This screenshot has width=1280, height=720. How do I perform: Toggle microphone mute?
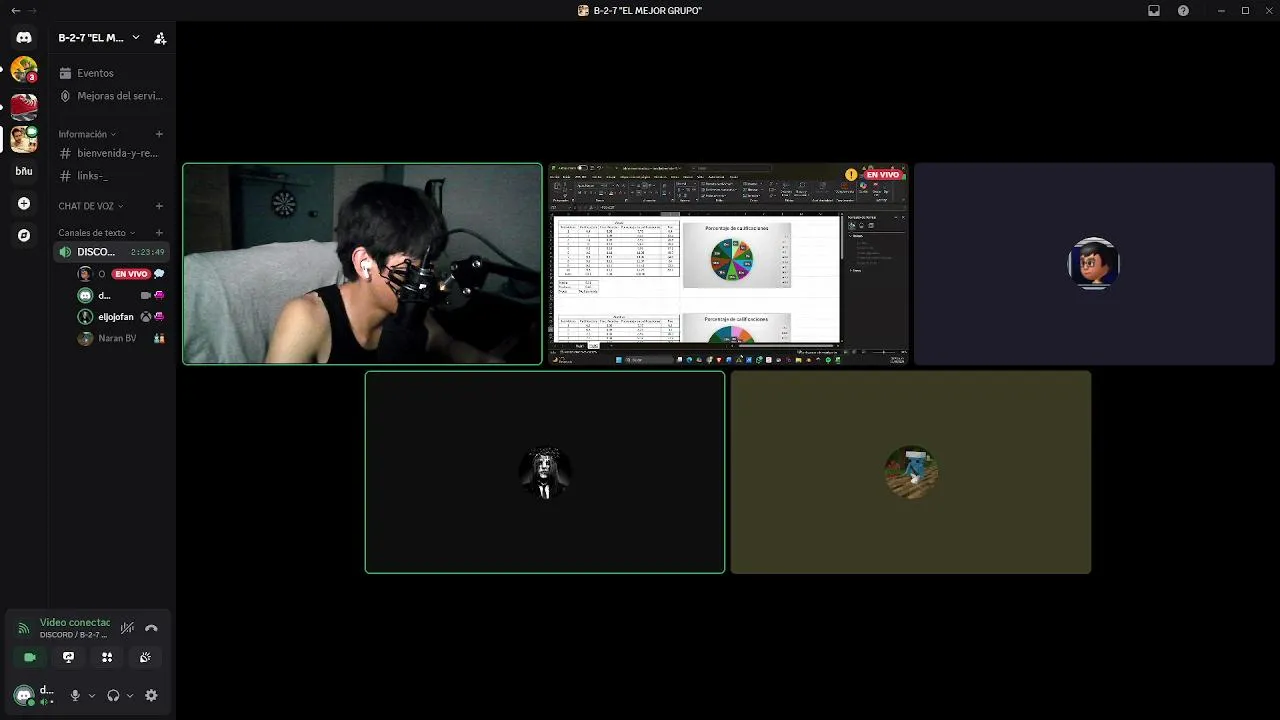coord(75,695)
